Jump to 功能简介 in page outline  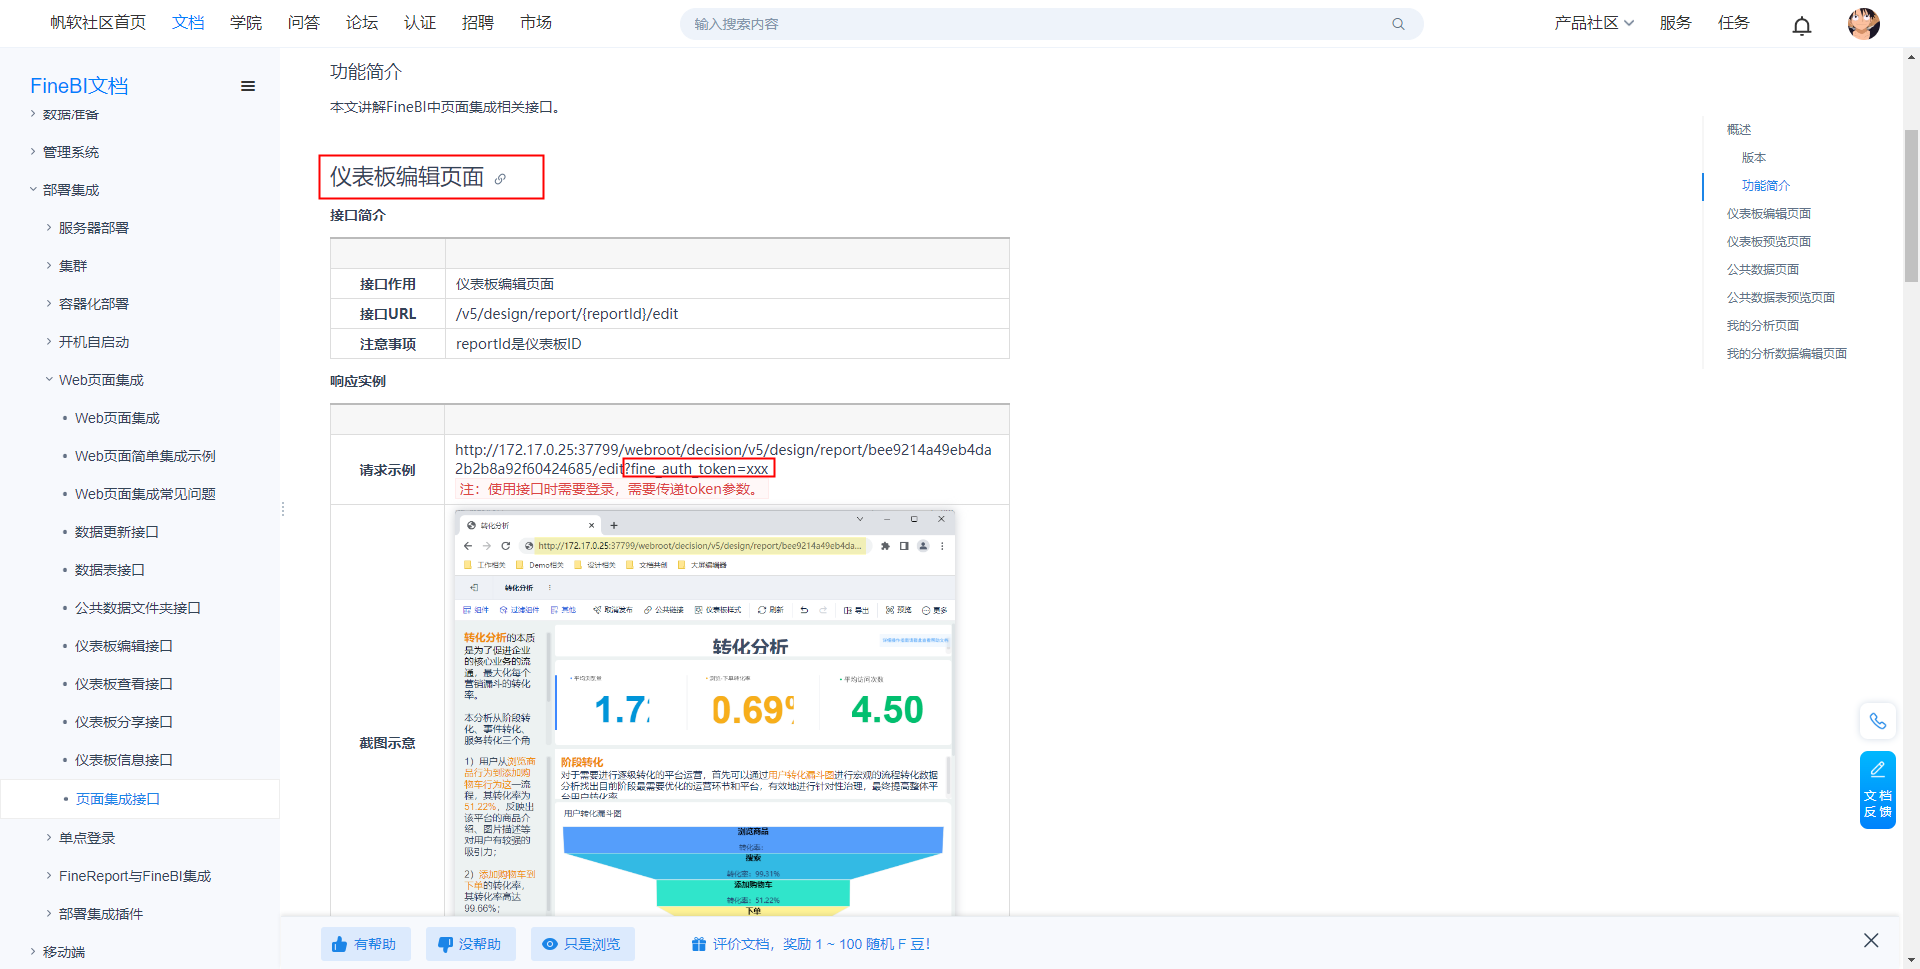click(x=1766, y=186)
